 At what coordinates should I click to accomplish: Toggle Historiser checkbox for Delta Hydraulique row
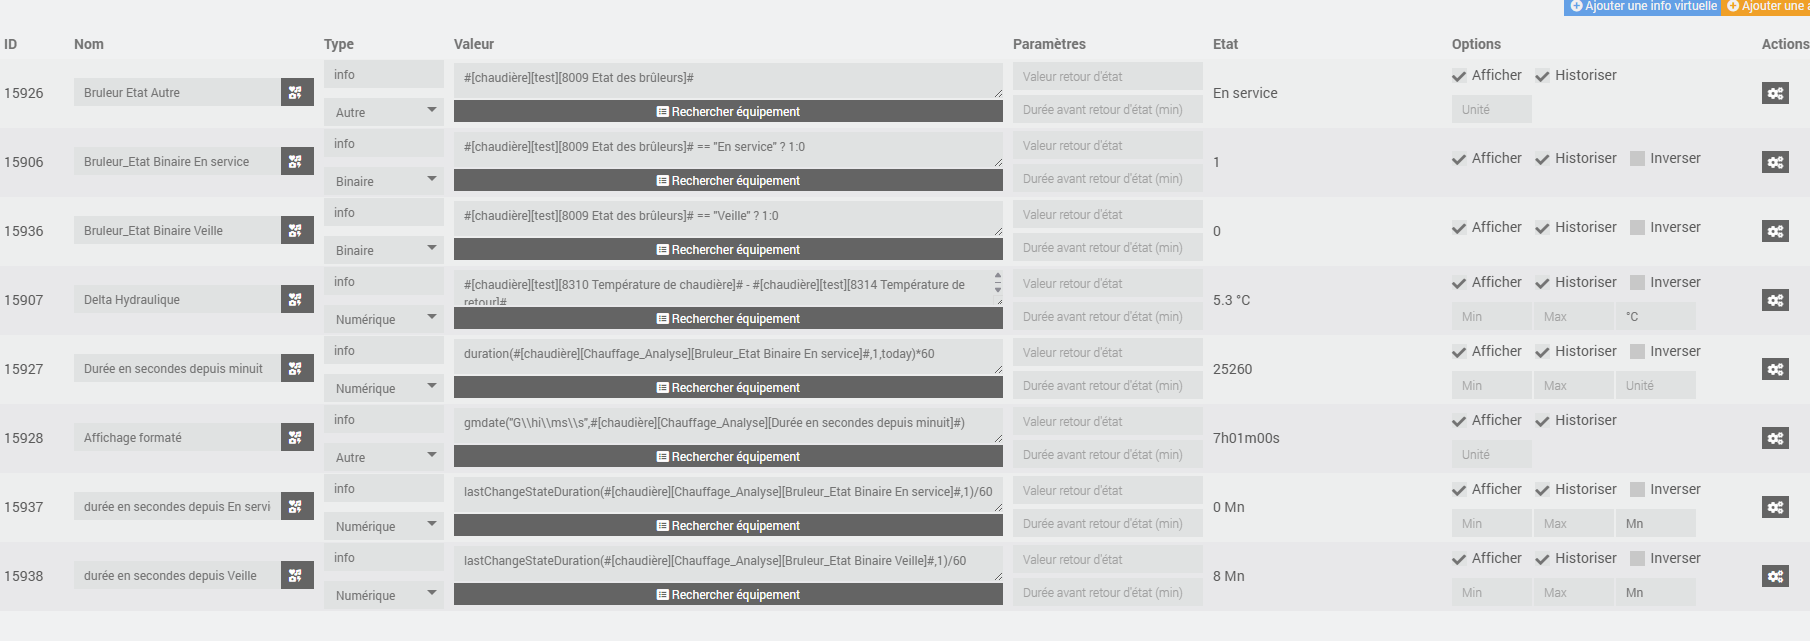tap(1543, 283)
